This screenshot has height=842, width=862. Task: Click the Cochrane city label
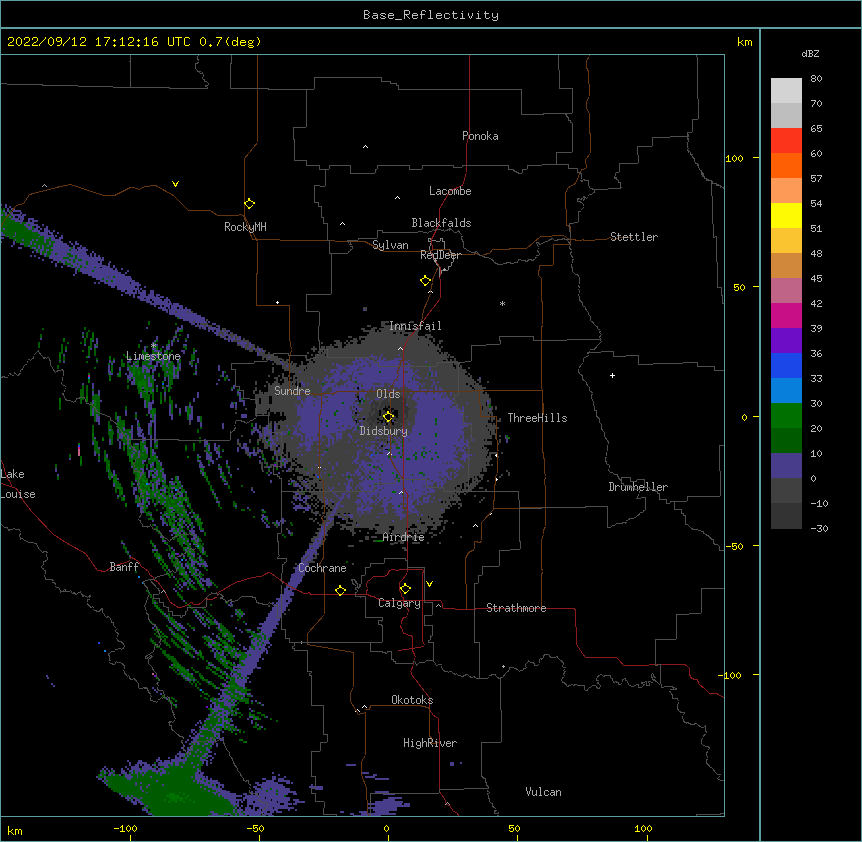(x=322, y=568)
